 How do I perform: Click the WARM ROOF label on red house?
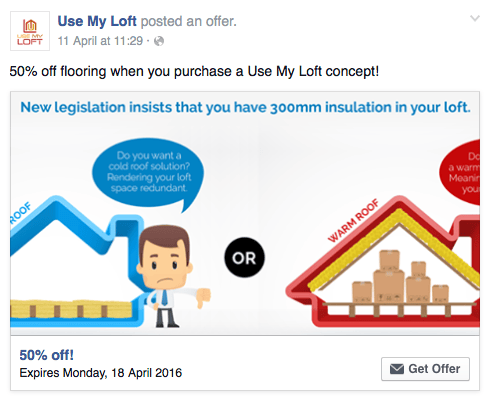(354, 221)
